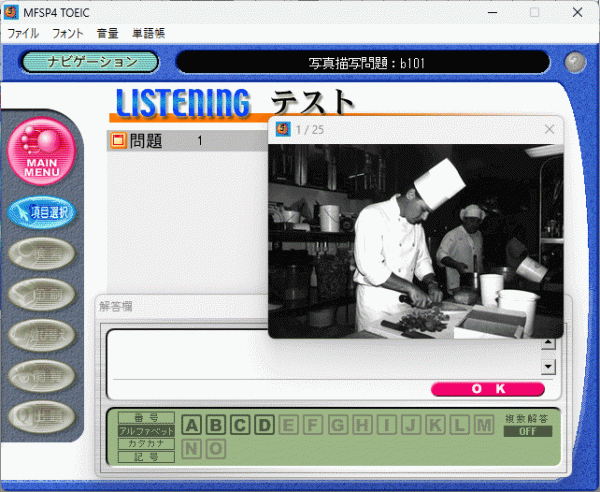The width and height of the screenshot is (600, 492).
Task: Click the orange 問題 icon
Action: pyautogui.click(x=119, y=141)
